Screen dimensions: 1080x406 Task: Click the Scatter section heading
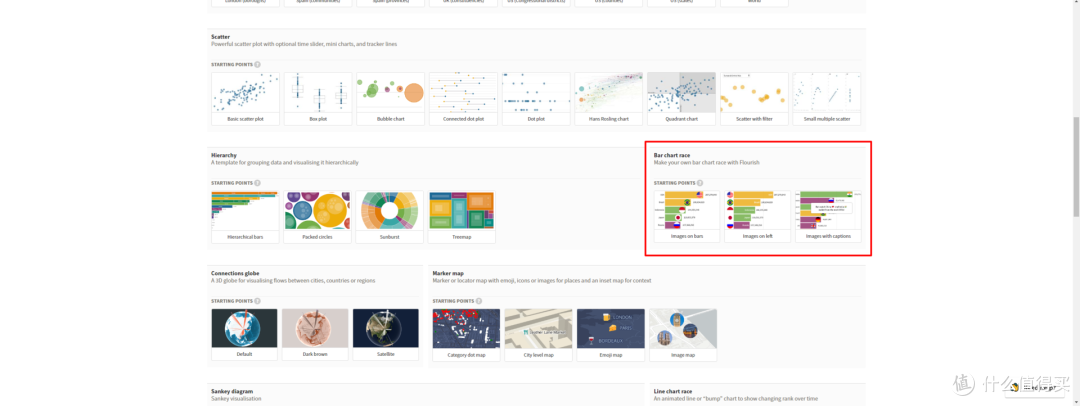click(x=220, y=37)
